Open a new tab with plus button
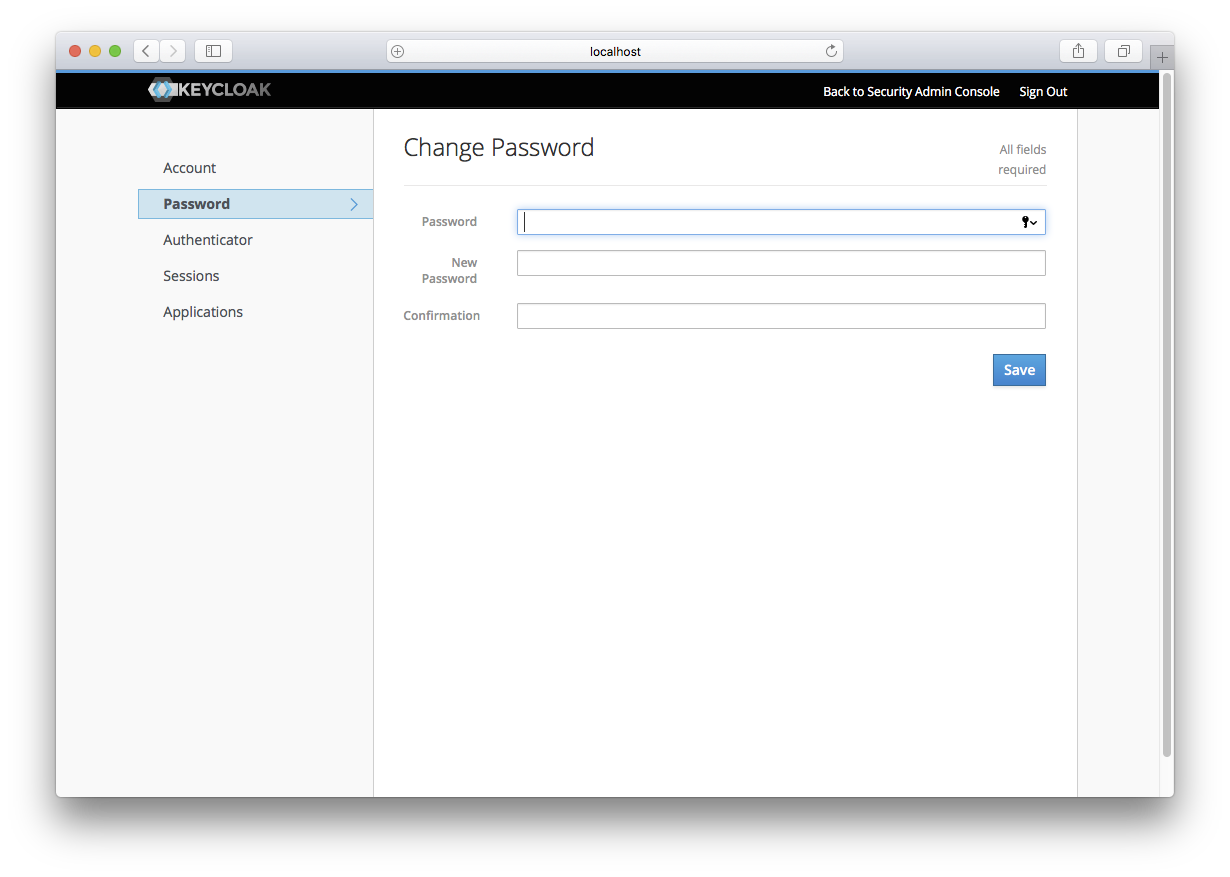The width and height of the screenshot is (1230, 877). tap(1161, 58)
